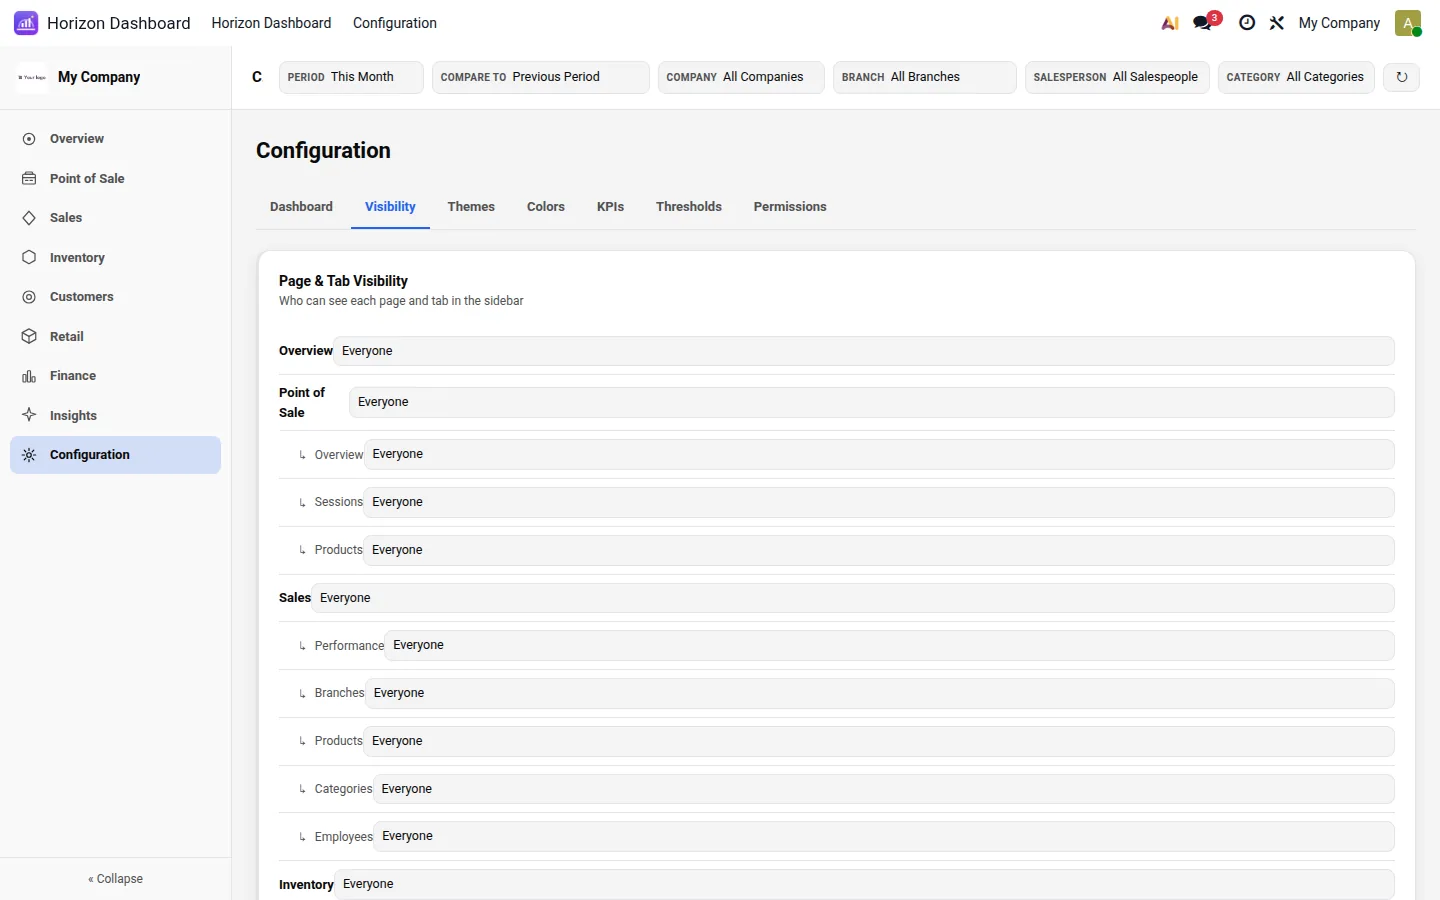Open visibility dropdown for Performance tab
Image resolution: width=1440 pixels, height=900 pixels.
(x=890, y=645)
